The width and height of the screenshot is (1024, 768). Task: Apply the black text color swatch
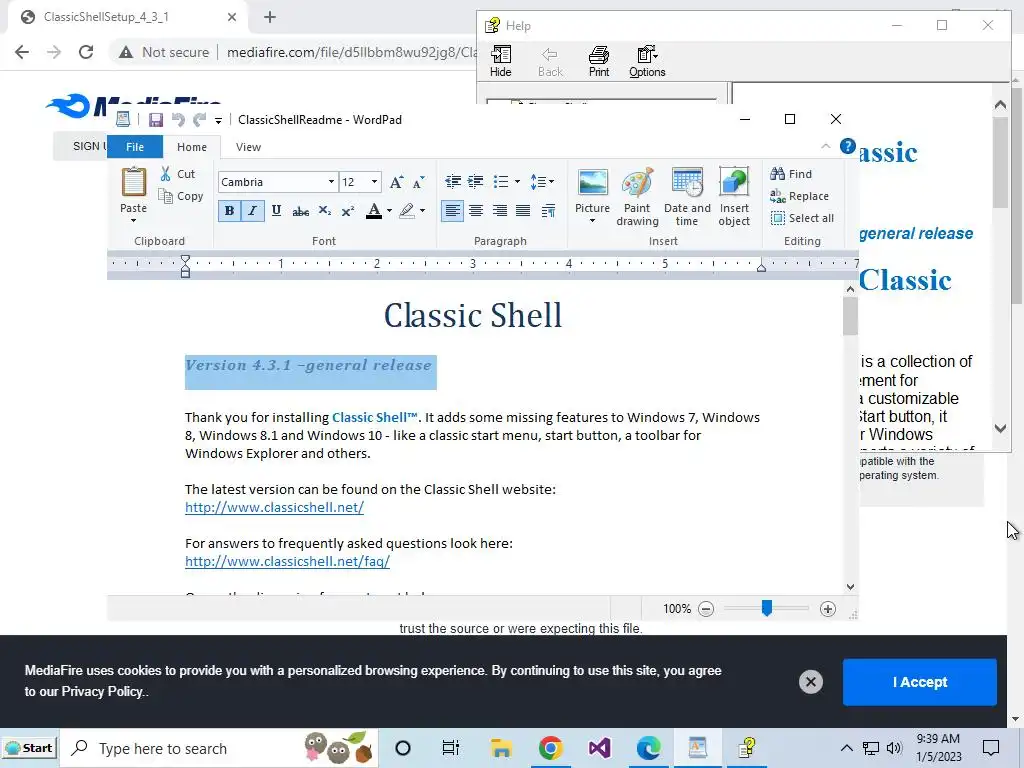374,210
